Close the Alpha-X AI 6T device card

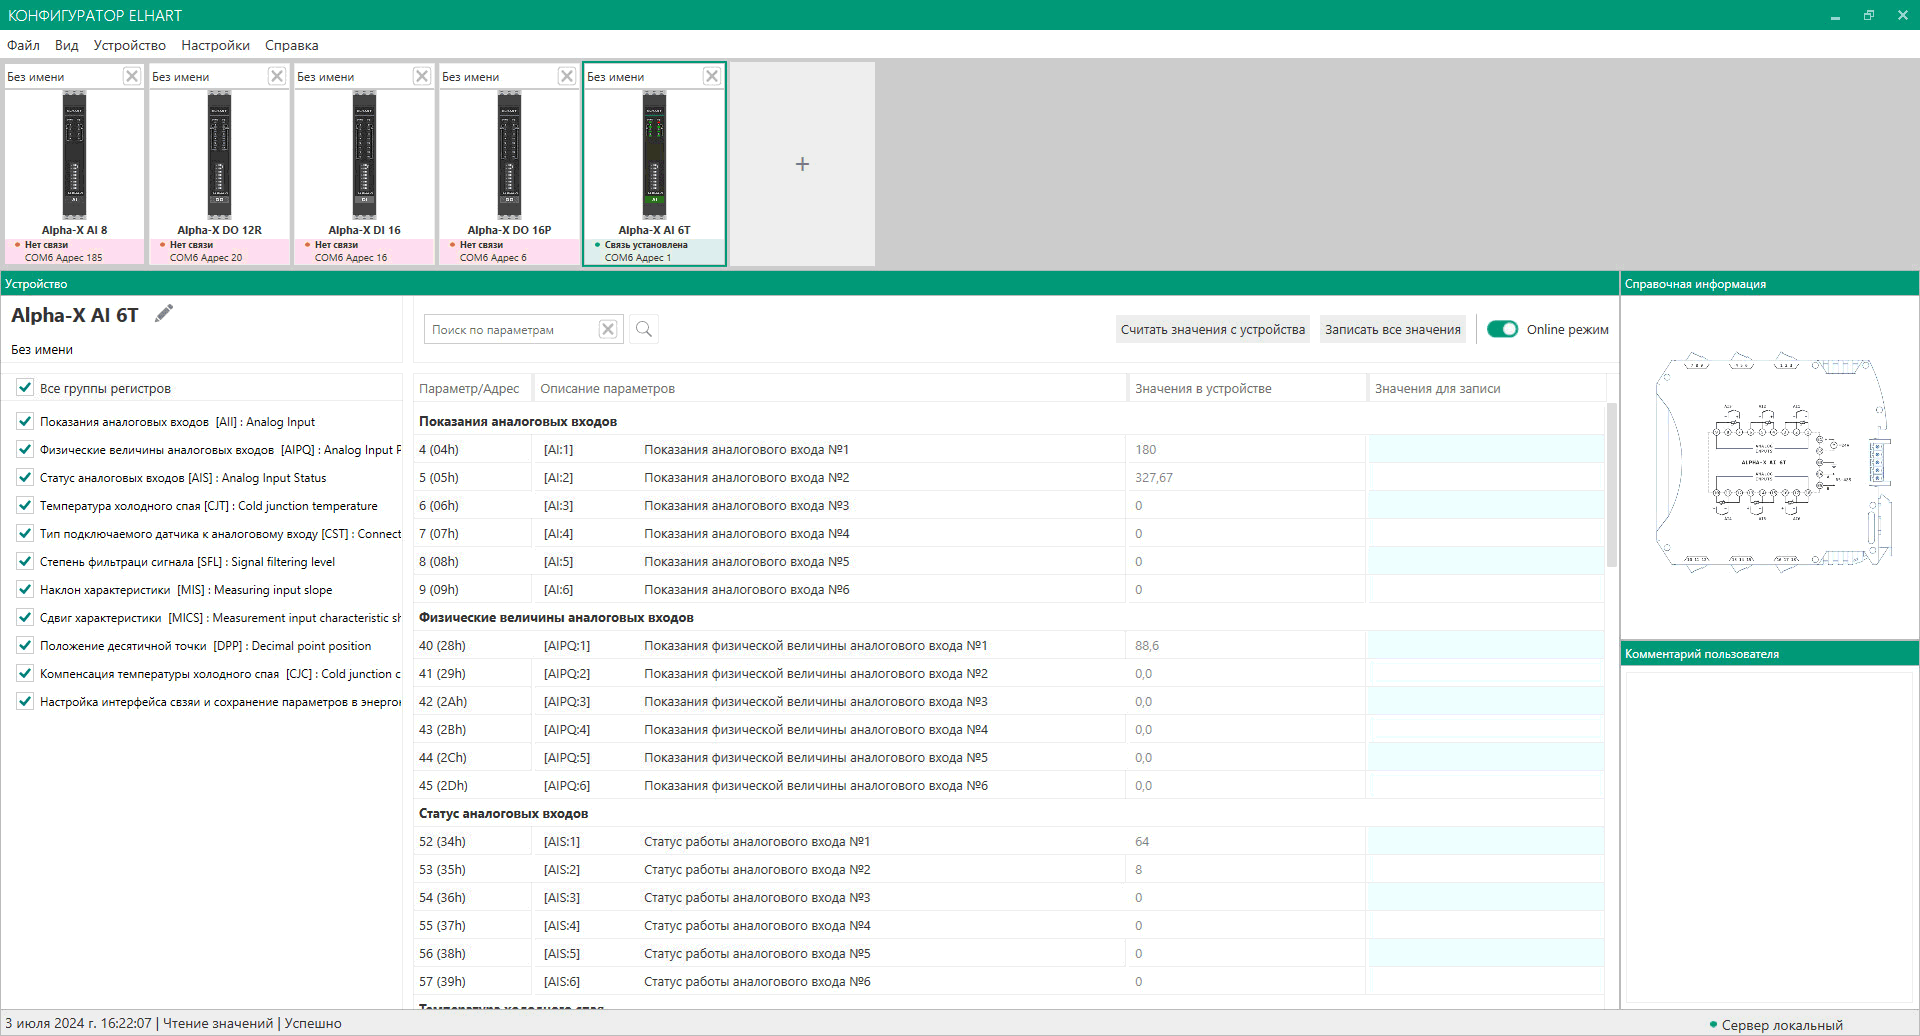tap(711, 76)
